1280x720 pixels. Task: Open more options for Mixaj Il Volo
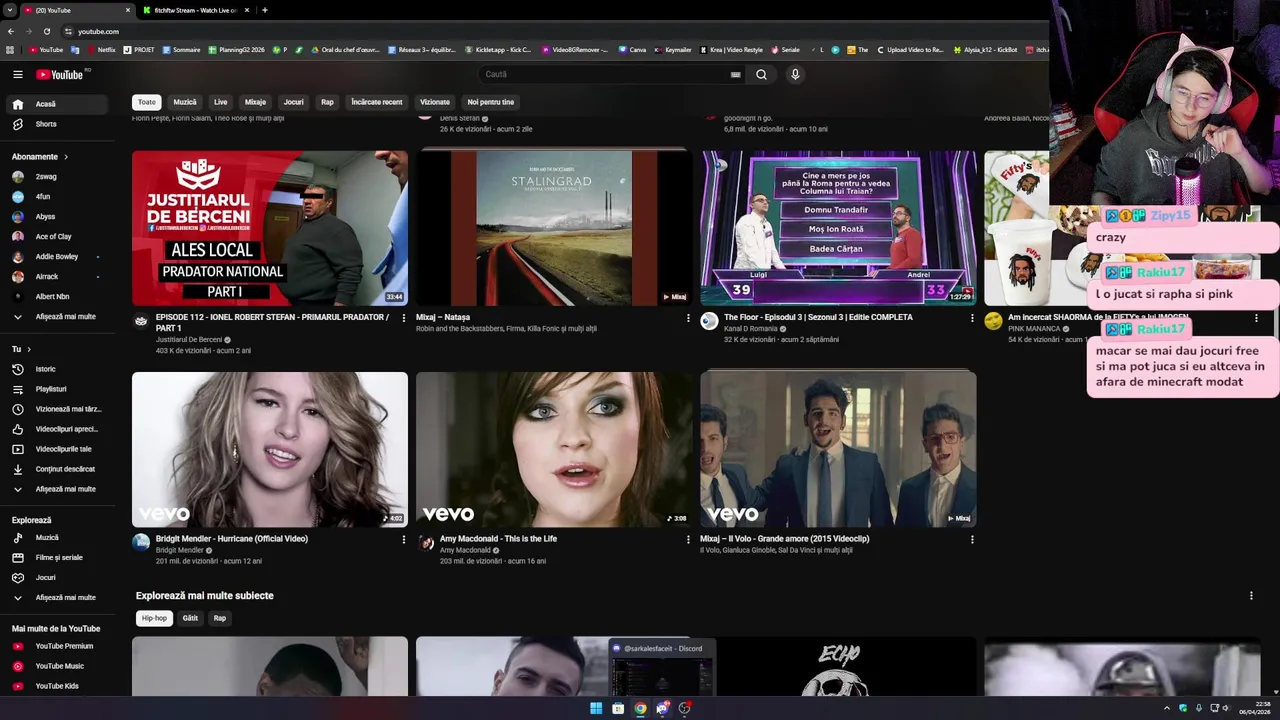tap(972, 540)
